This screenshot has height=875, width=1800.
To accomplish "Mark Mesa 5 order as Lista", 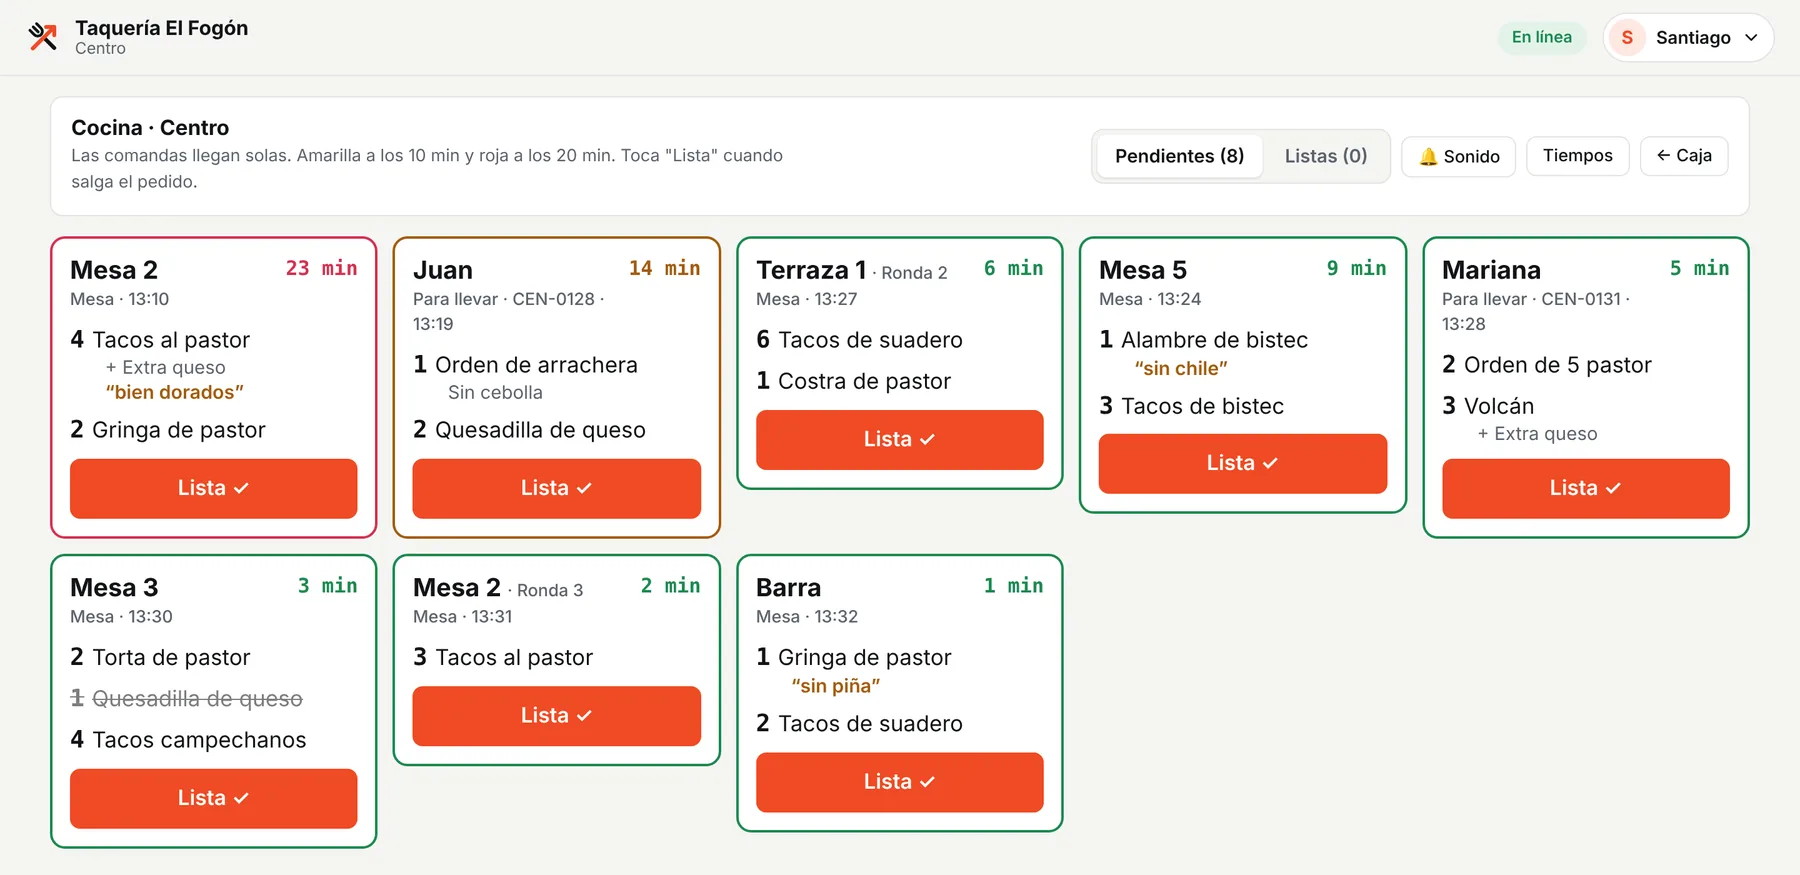I will (1242, 463).
